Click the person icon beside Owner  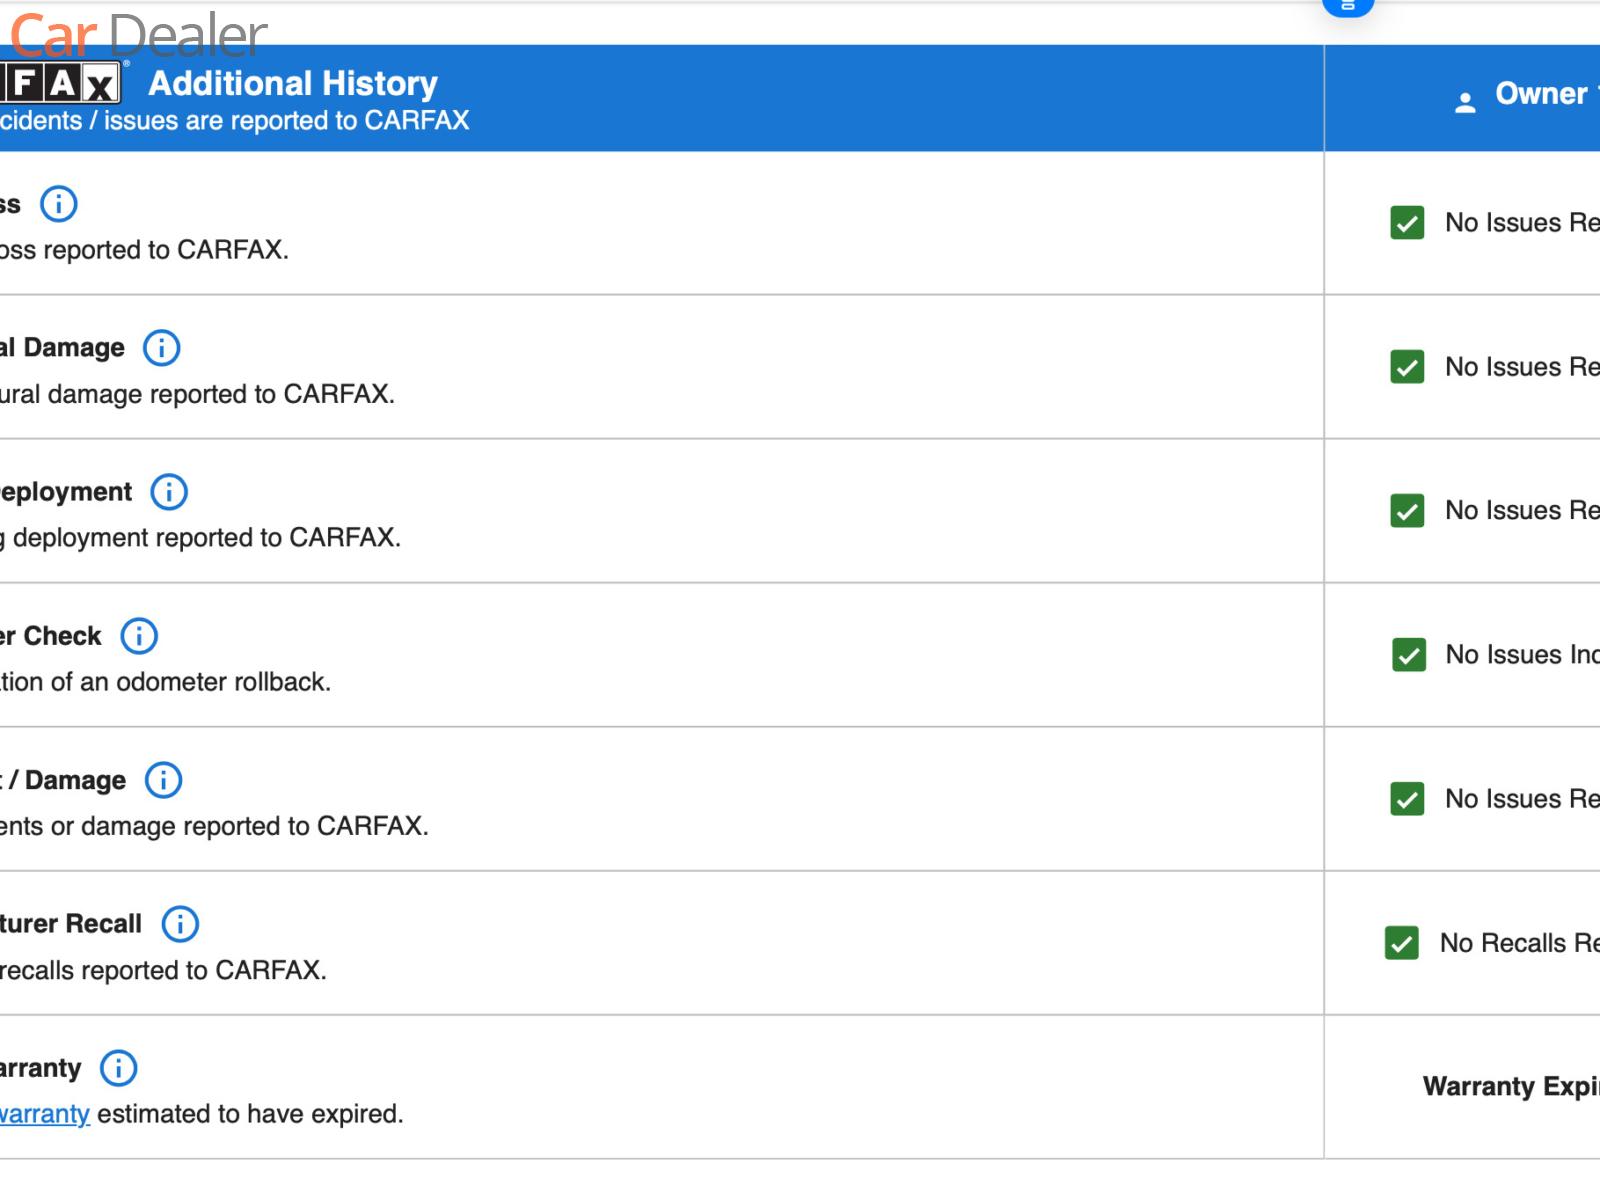[1465, 102]
